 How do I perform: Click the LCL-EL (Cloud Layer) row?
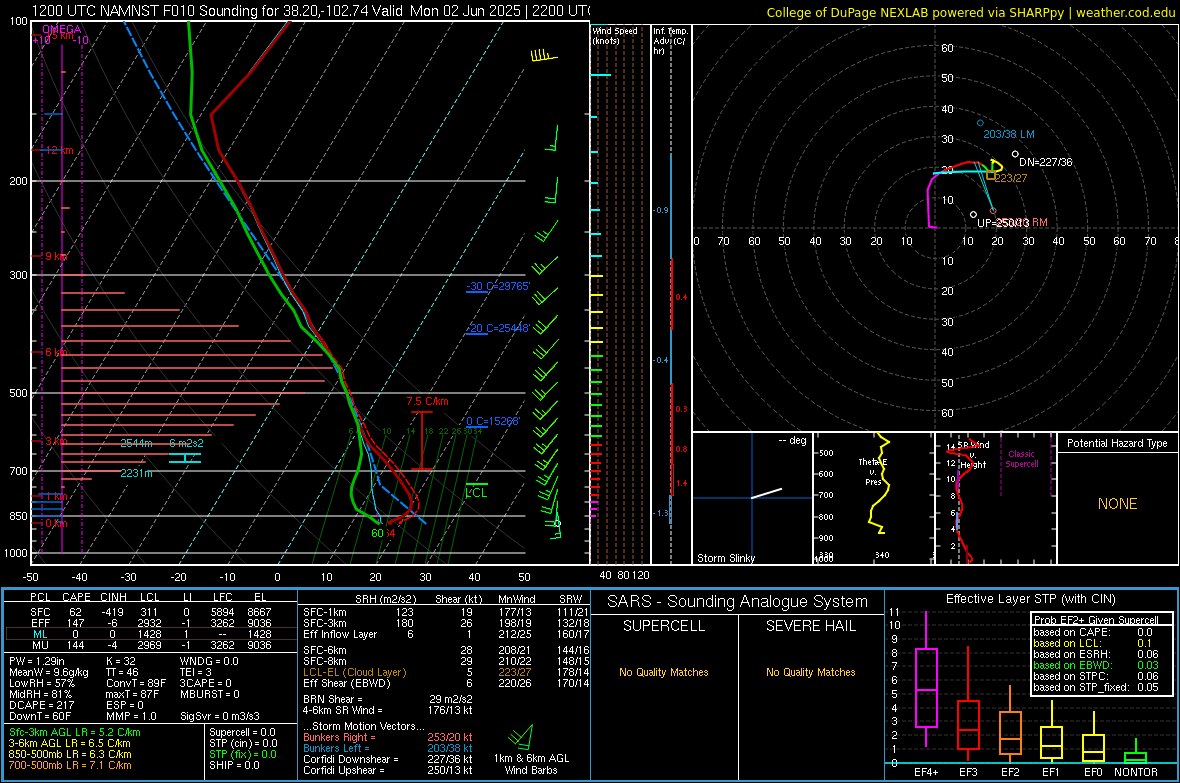pyautogui.click(x=444, y=672)
